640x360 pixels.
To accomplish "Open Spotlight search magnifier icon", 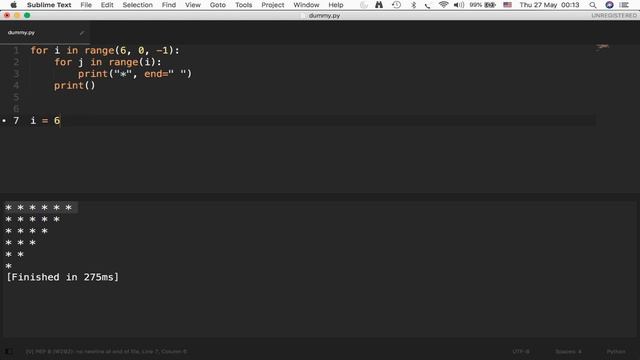I will (x=593, y=5).
